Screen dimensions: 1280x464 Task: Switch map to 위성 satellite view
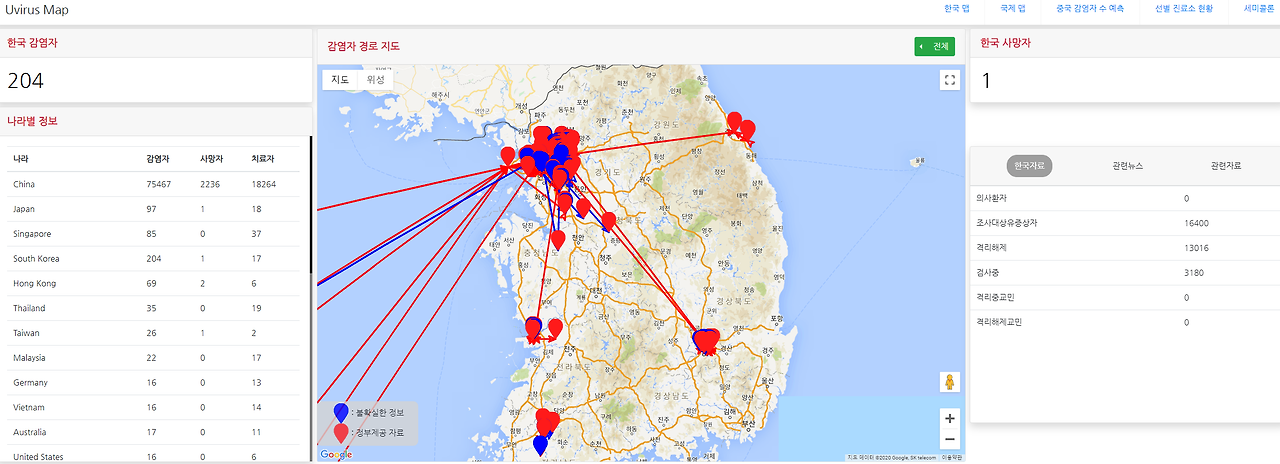coord(376,79)
